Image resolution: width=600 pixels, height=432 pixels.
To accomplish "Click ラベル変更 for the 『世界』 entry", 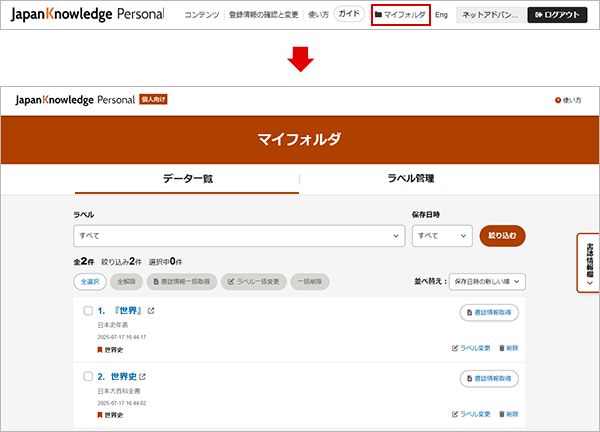I will (x=471, y=348).
